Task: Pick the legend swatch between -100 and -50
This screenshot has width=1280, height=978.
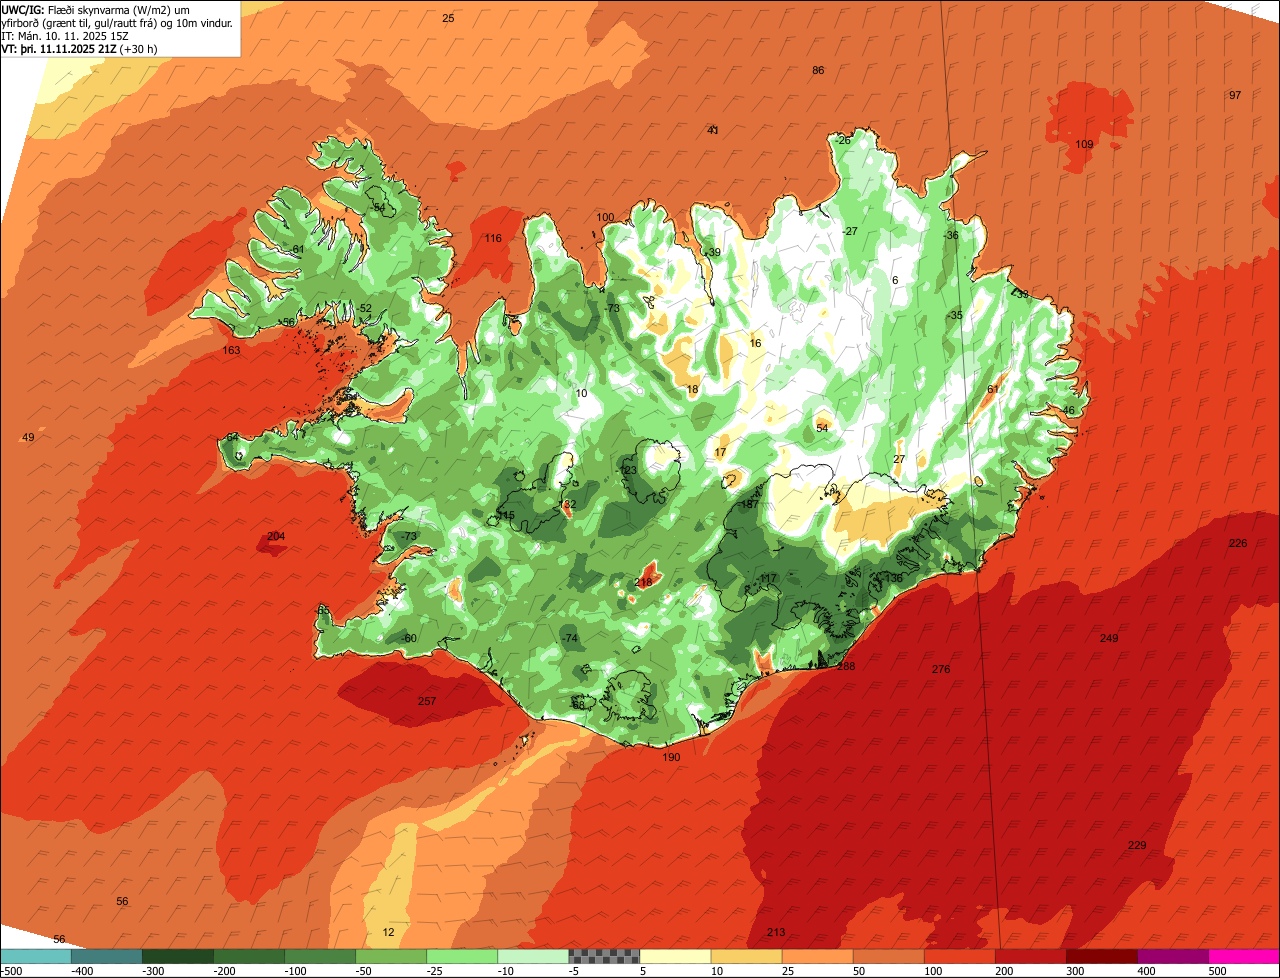Action: [x=319, y=956]
